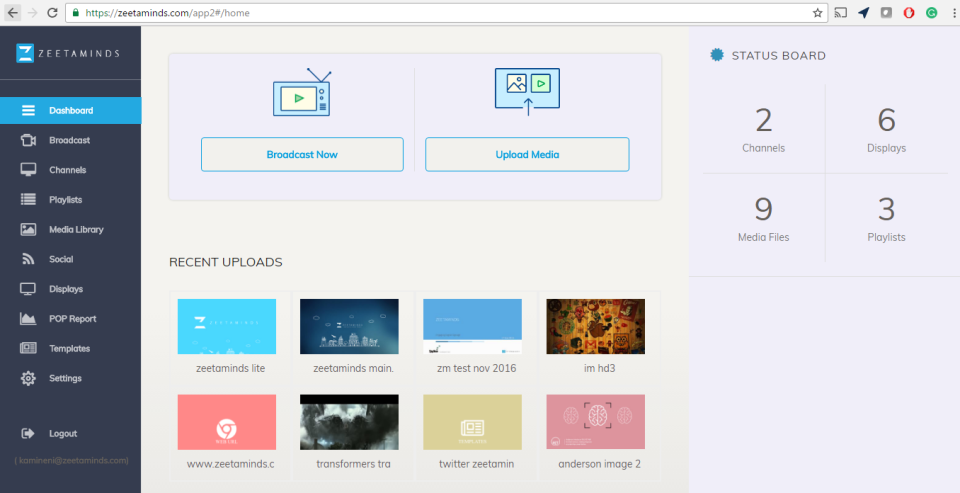Click the Grammarly extension icon
Image resolution: width=960 pixels, height=493 pixels.
[932, 13]
